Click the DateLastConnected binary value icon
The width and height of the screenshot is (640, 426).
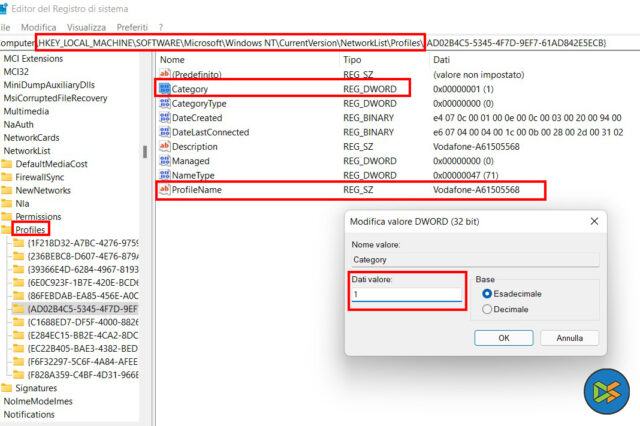164,132
